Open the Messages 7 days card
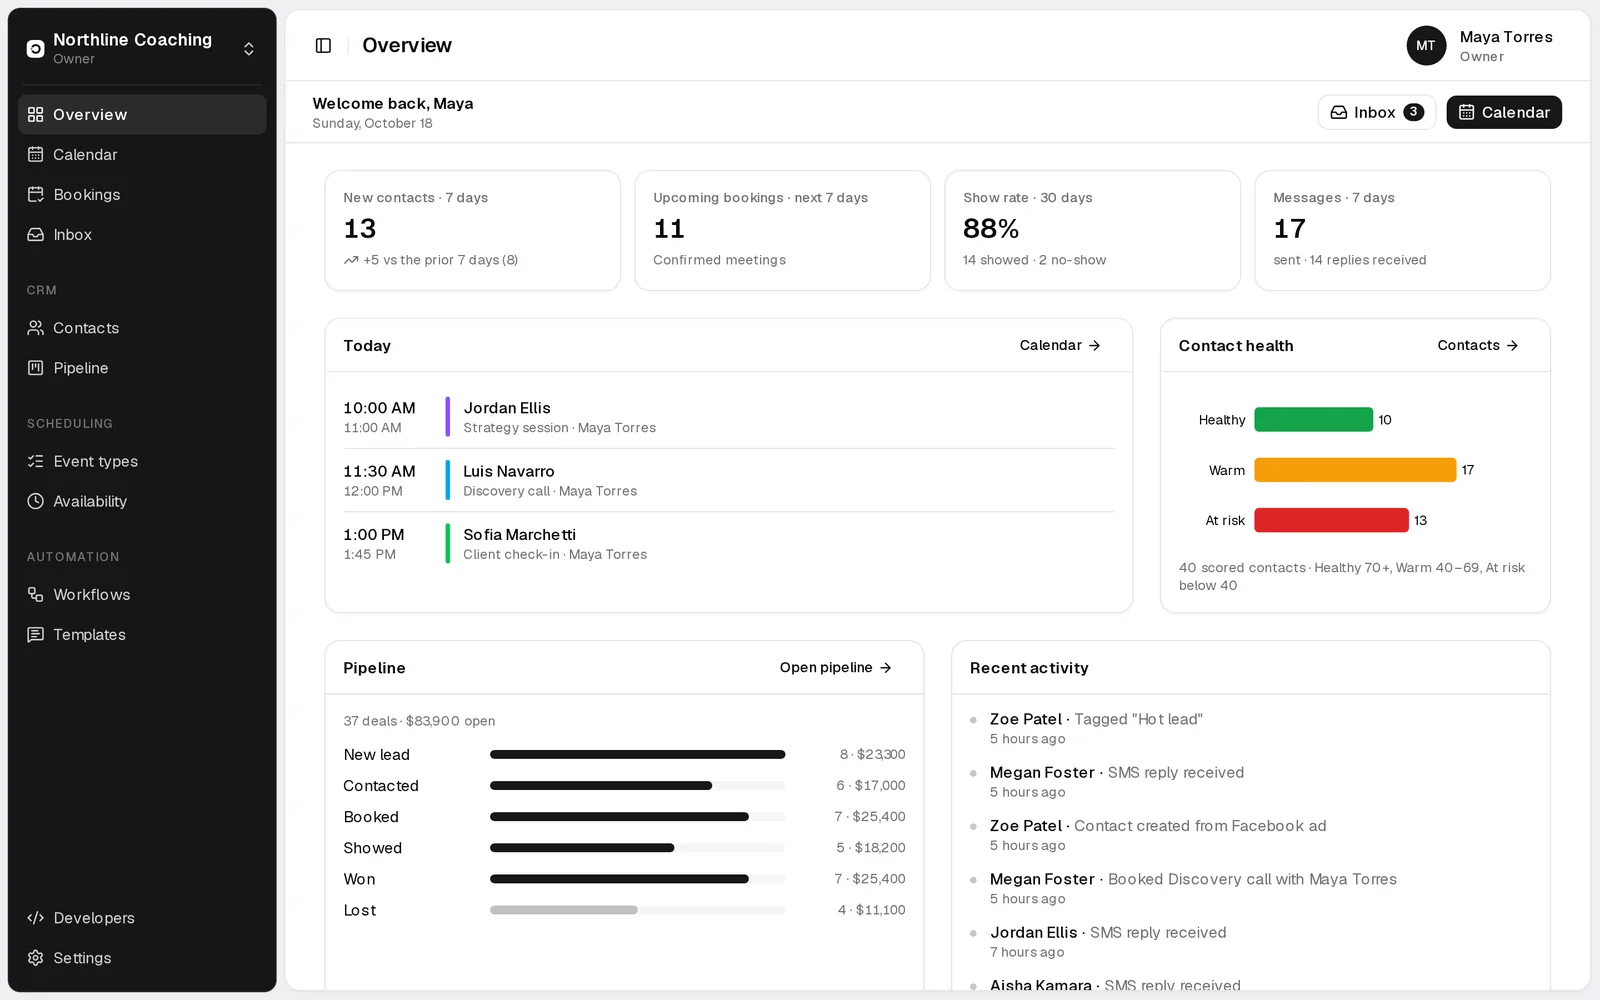This screenshot has height=1000, width=1600. [x=1402, y=230]
